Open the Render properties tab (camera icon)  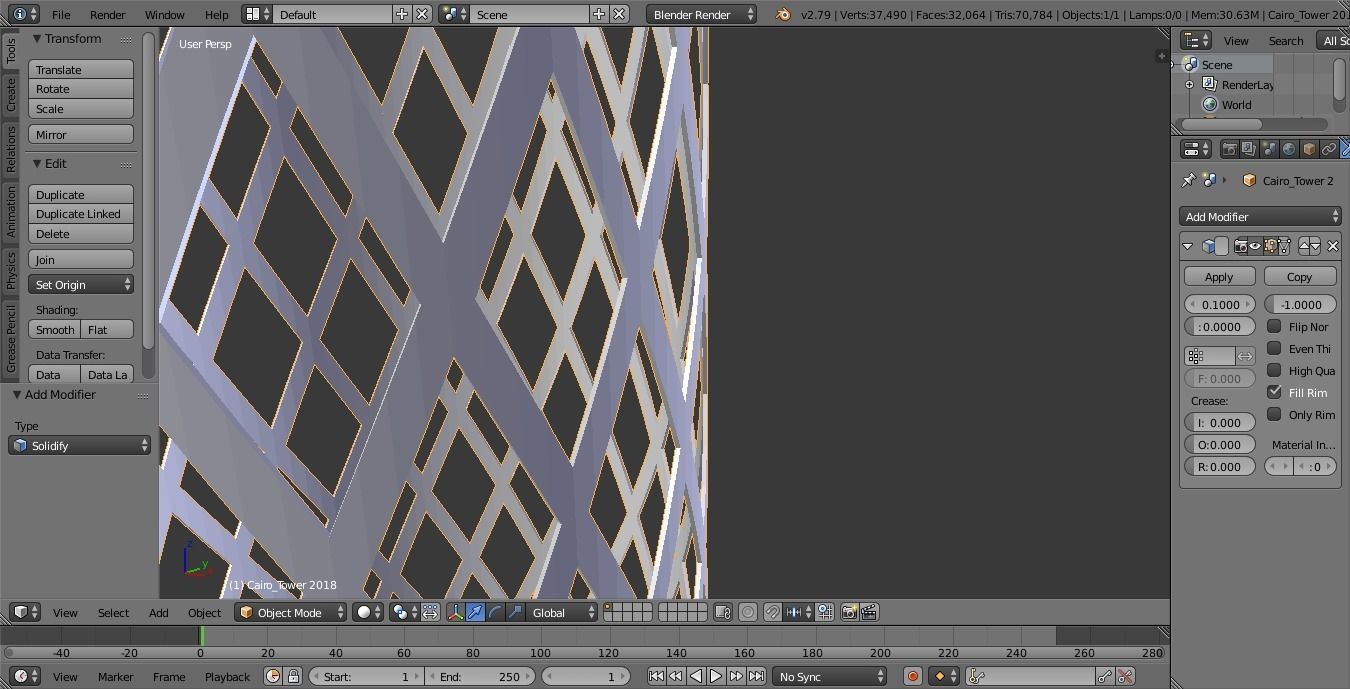[1230, 149]
